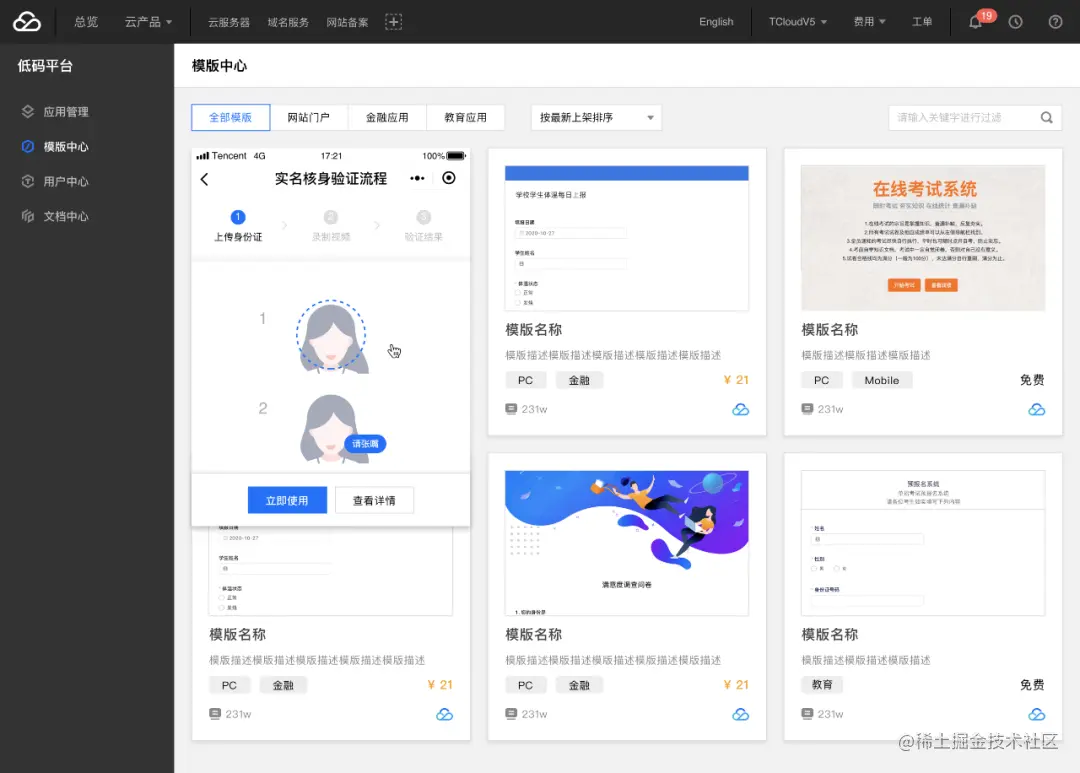
Task: Open 云服务器 in the top navigation
Action: tap(229, 22)
